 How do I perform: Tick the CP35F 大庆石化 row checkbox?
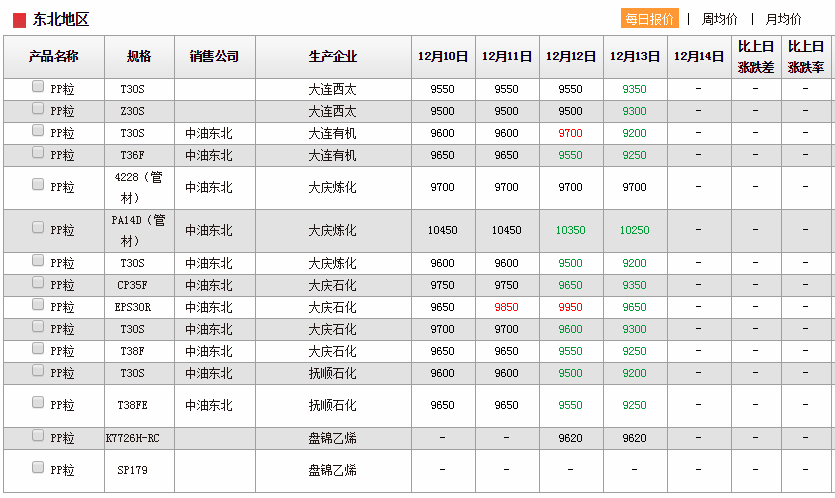coord(38,282)
